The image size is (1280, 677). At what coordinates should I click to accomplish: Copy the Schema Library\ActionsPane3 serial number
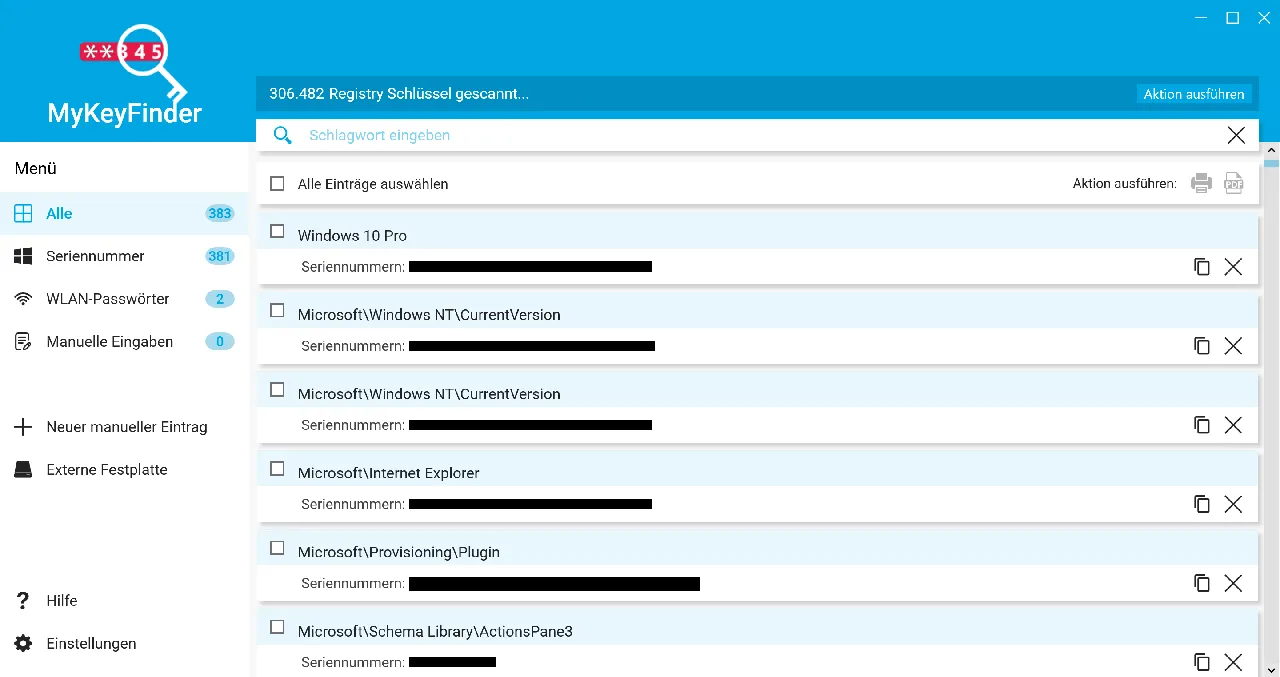point(1202,662)
